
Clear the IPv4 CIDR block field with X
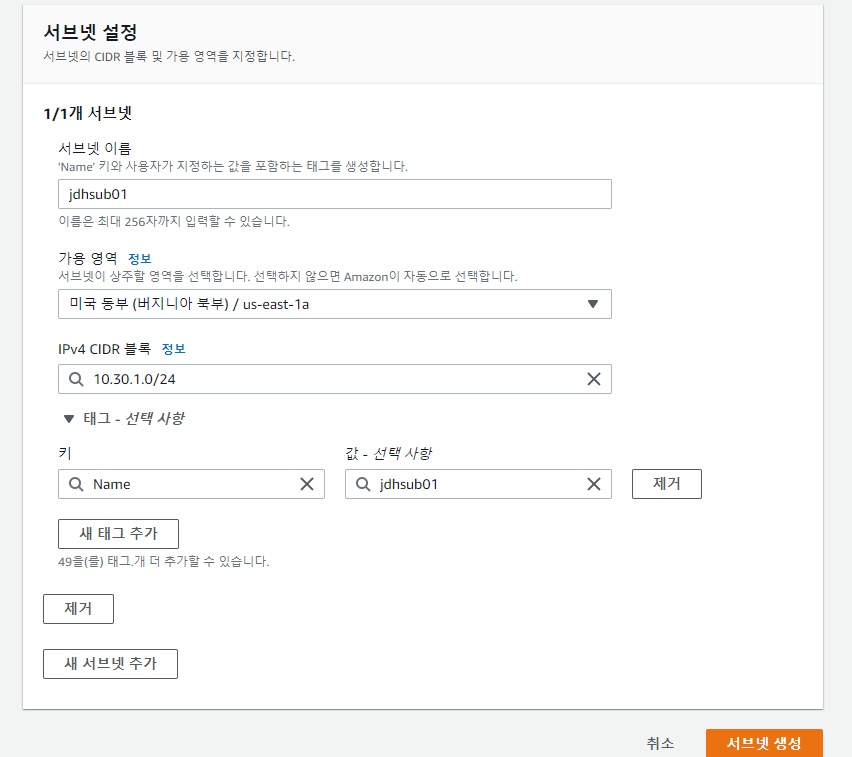click(593, 379)
